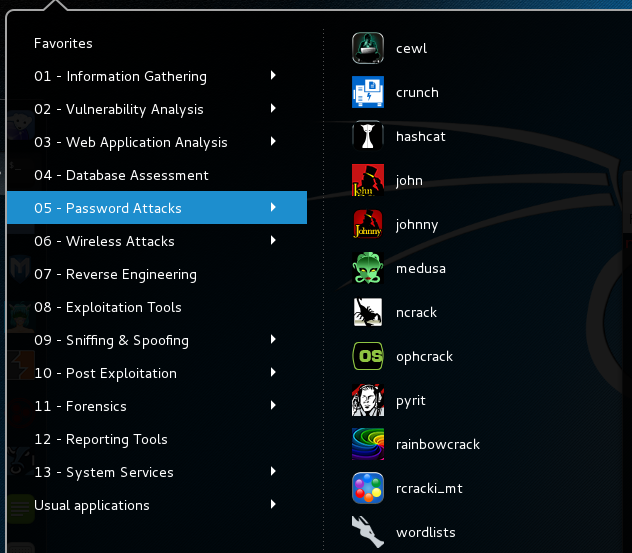Expand Post Exploitation submenu arrow

[x=273, y=372]
